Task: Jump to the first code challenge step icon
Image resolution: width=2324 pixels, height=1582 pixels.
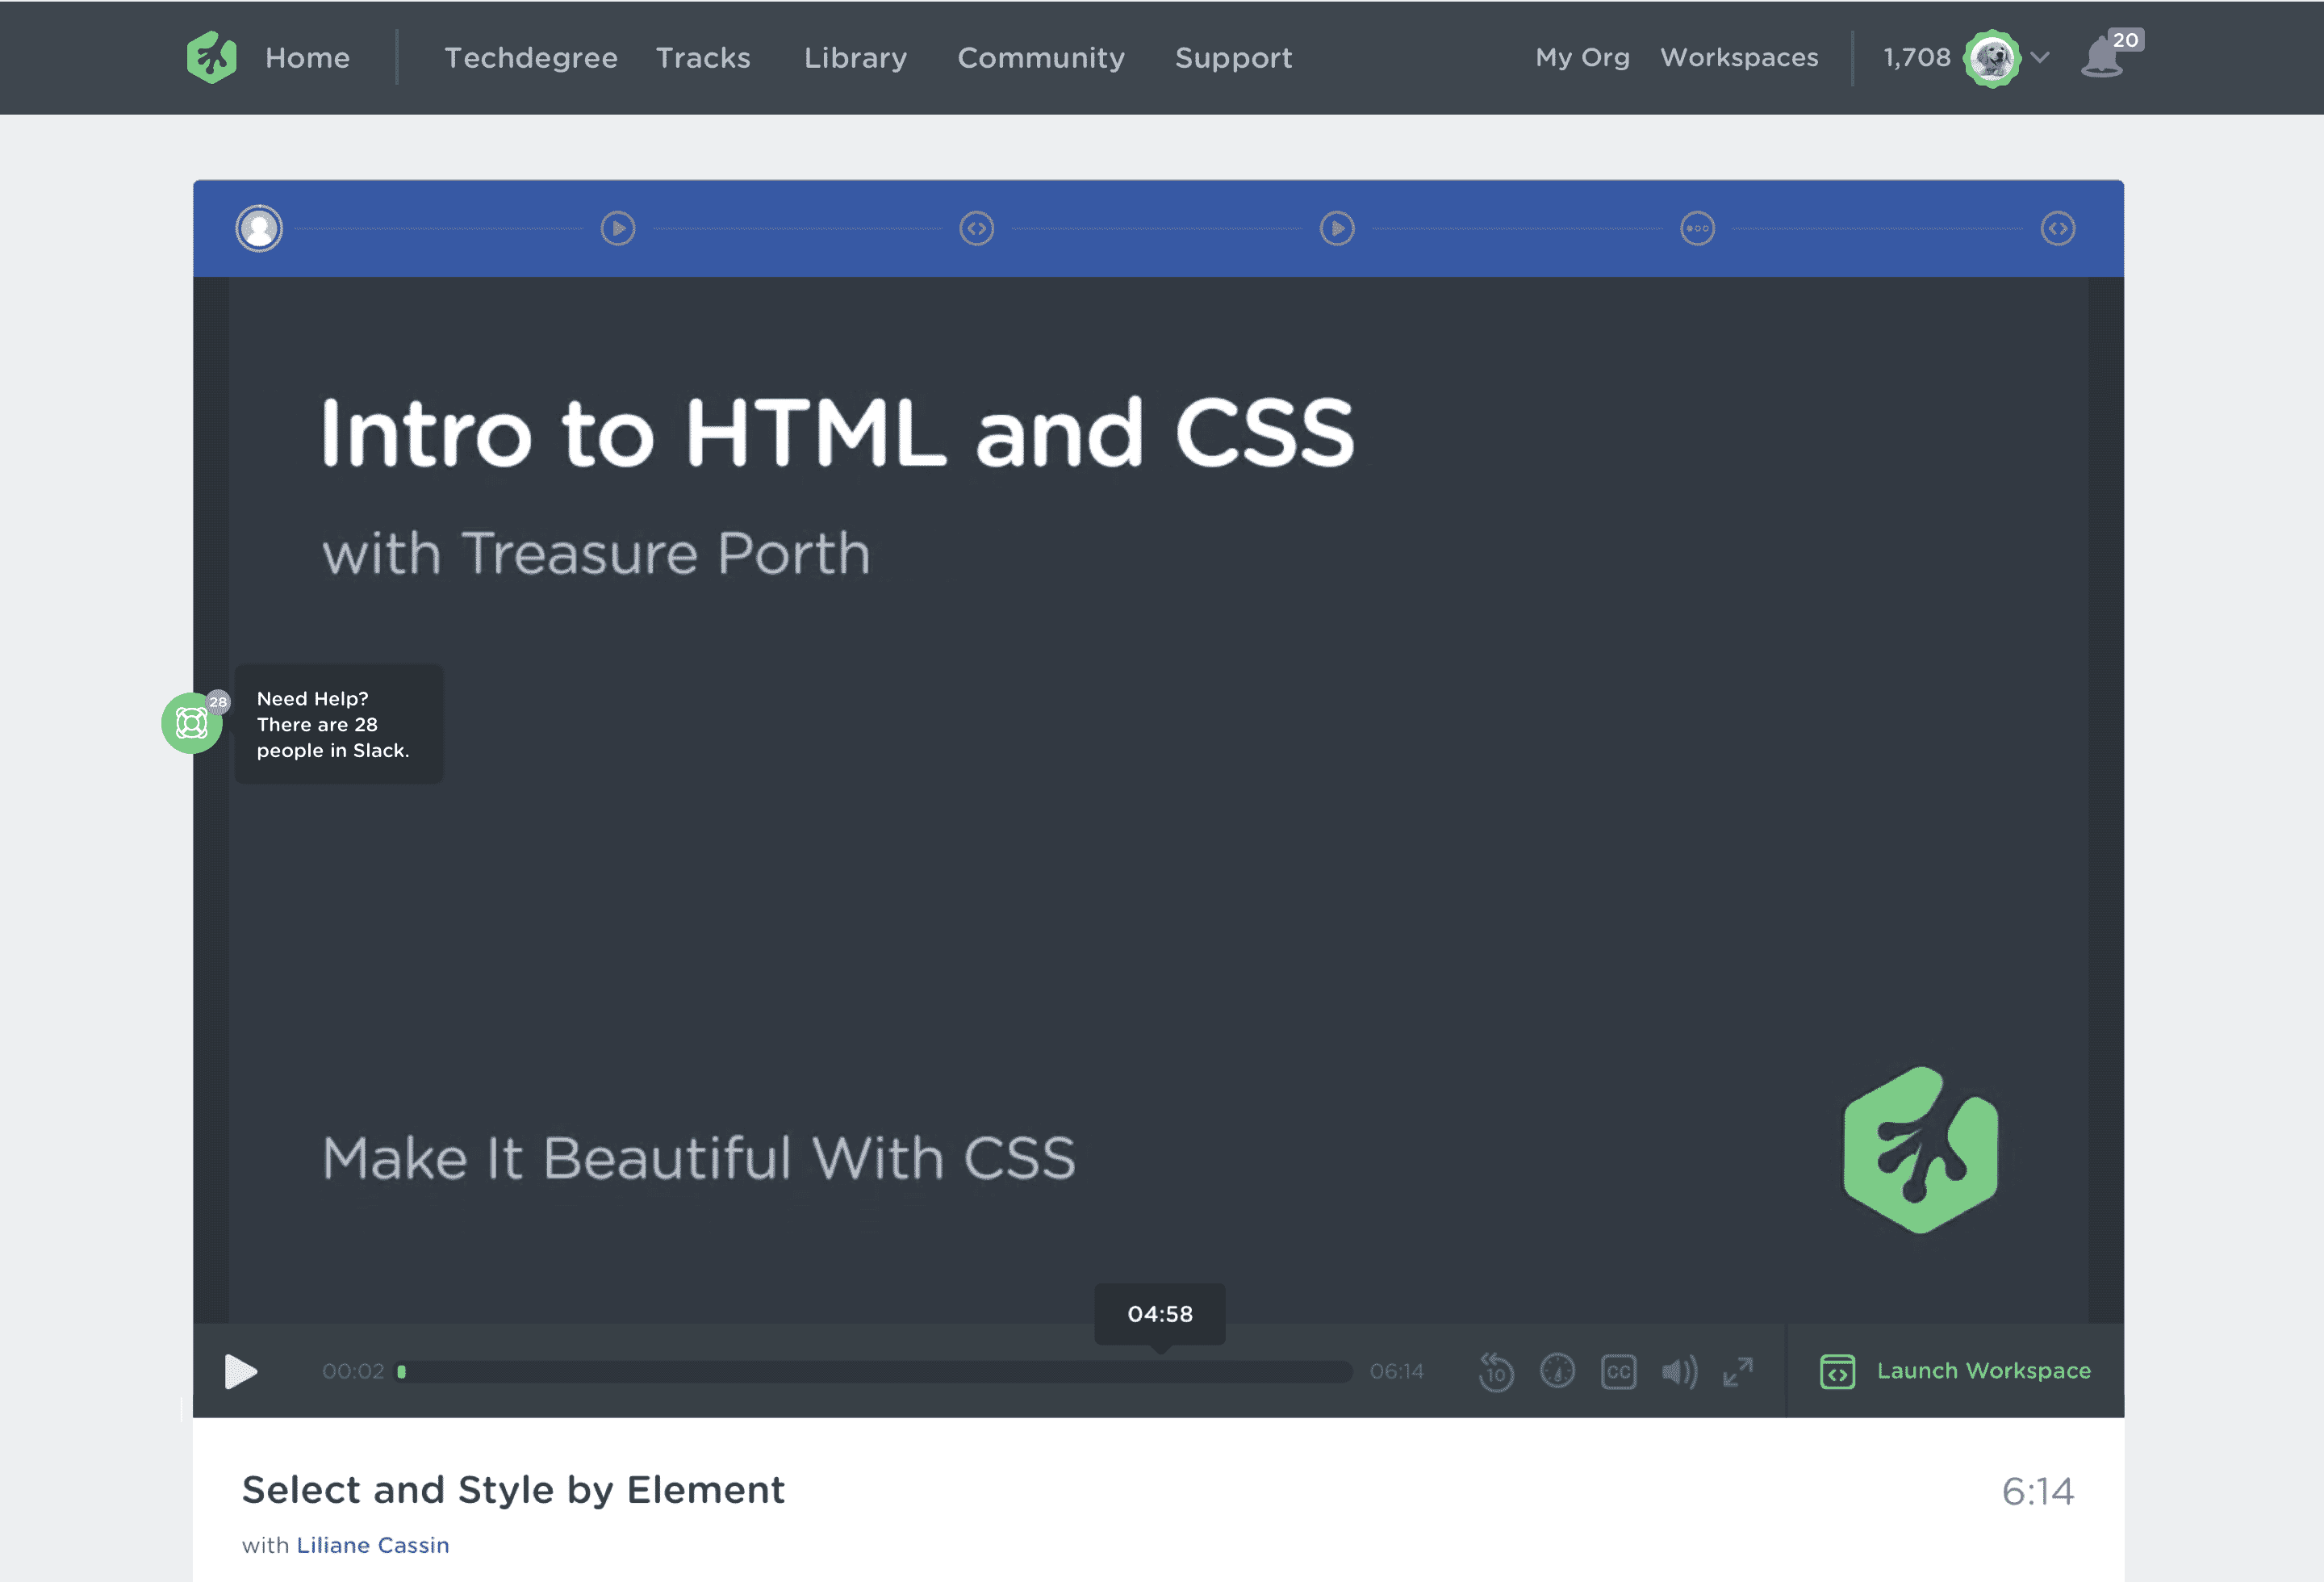Action: coord(977,229)
